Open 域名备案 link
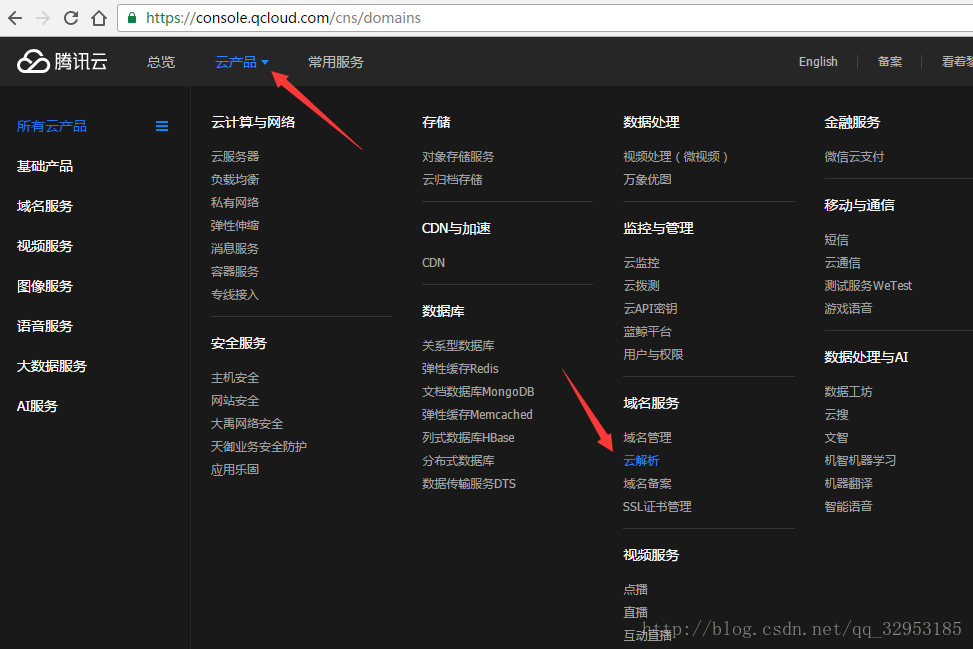This screenshot has height=649, width=973. (x=647, y=483)
